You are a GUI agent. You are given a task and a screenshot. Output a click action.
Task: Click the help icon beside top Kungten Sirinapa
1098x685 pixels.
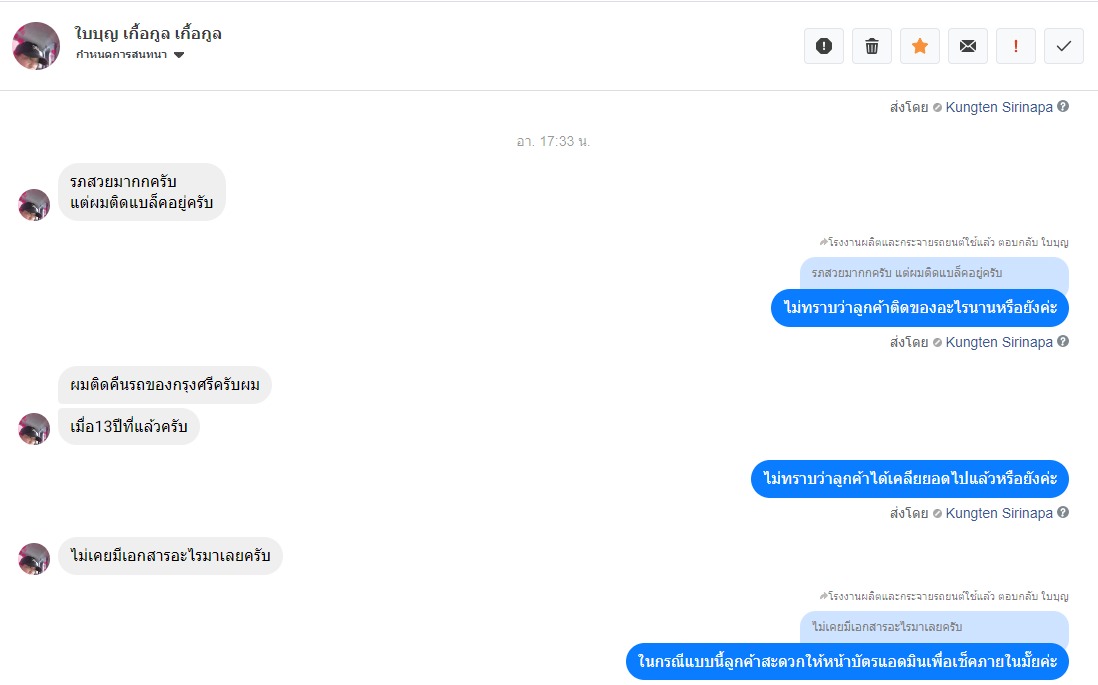tap(1063, 106)
